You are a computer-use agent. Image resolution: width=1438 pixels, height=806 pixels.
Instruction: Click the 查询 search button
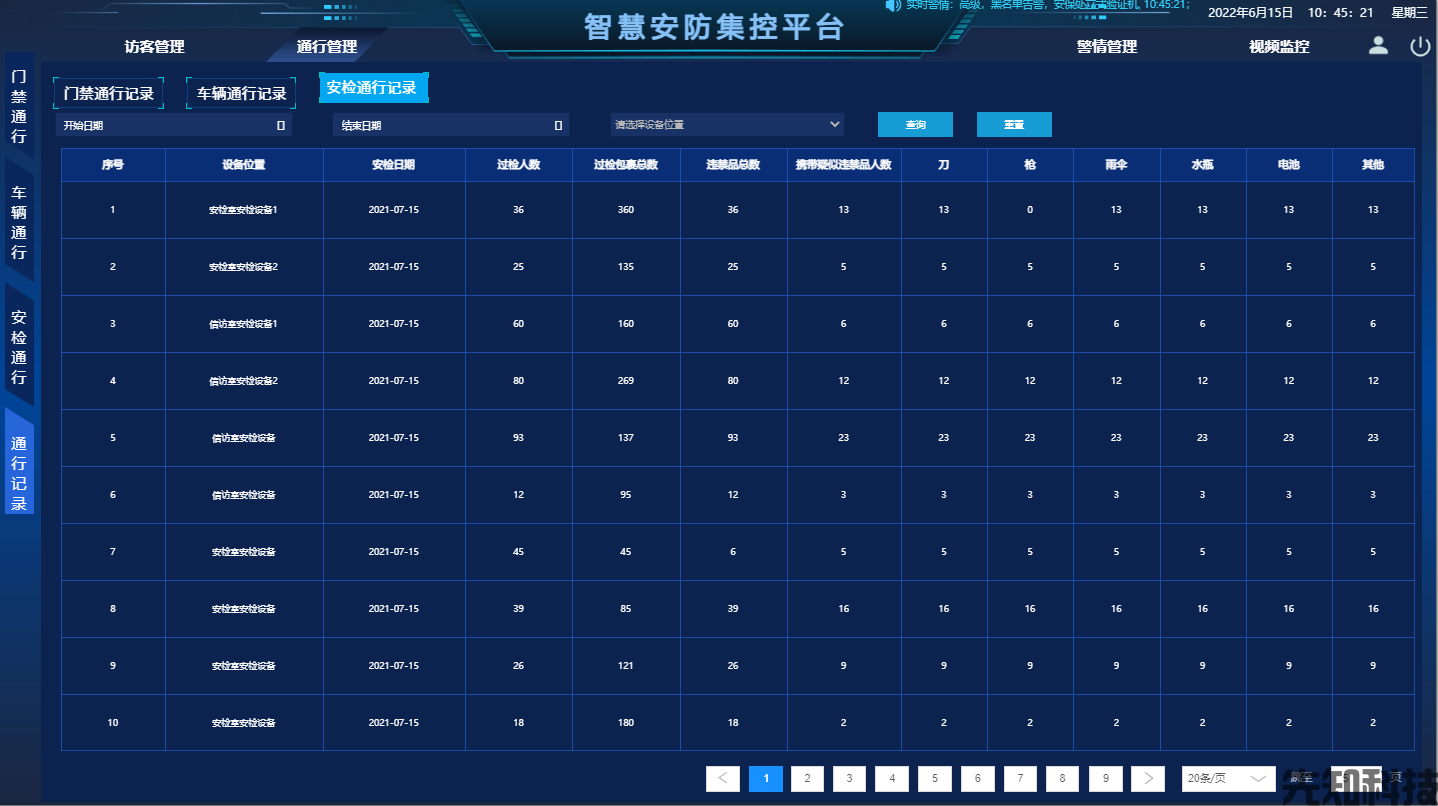[x=915, y=125]
